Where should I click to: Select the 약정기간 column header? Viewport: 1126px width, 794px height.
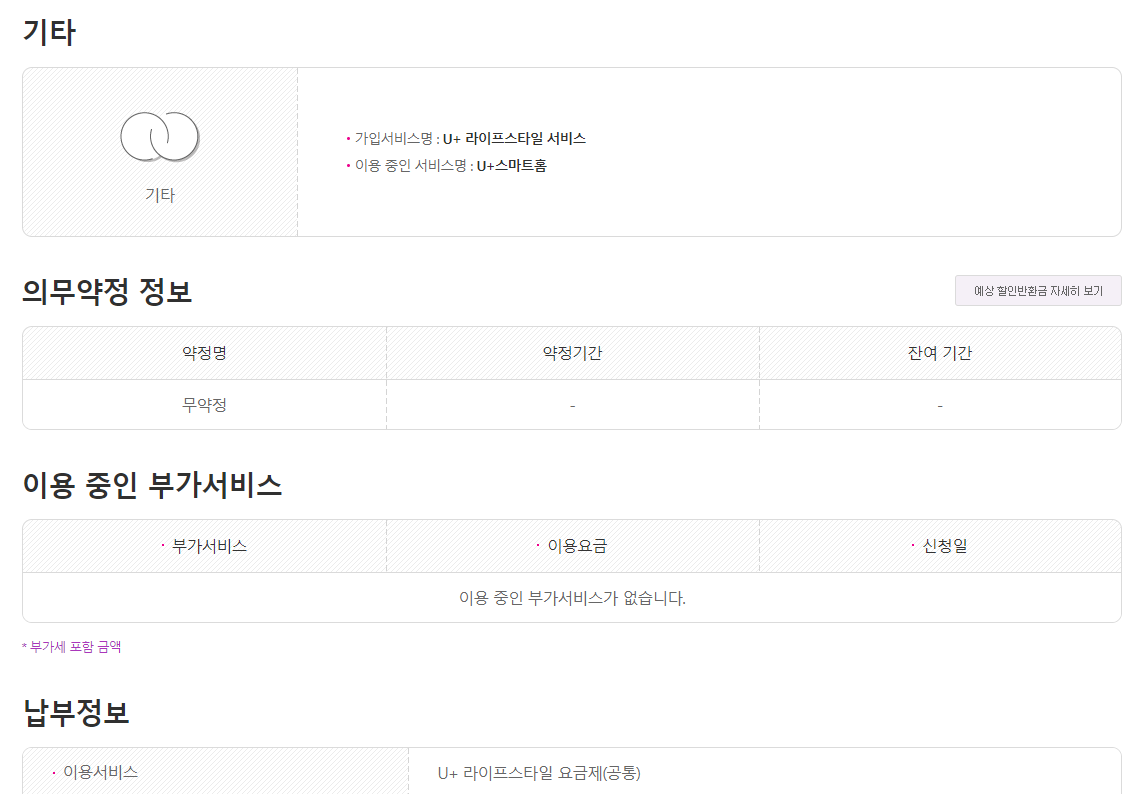coord(572,353)
